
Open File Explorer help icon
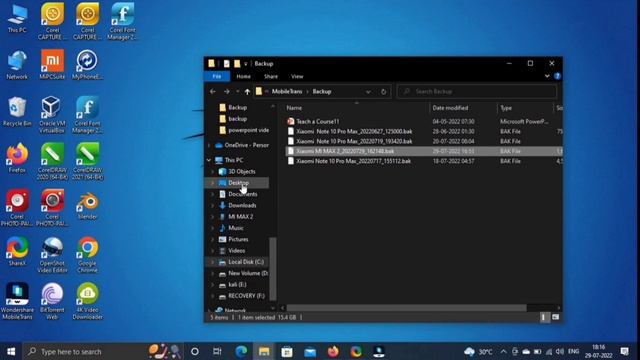pyautogui.click(x=557, y=76)
